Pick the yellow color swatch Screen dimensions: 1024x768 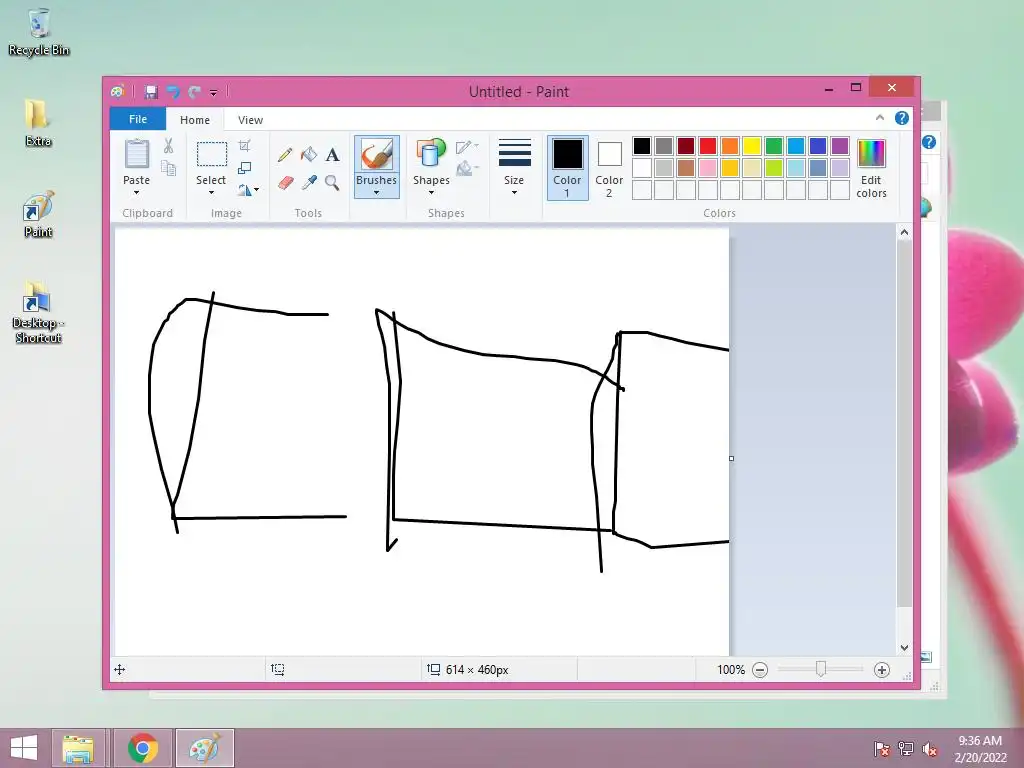coord(752,146)
